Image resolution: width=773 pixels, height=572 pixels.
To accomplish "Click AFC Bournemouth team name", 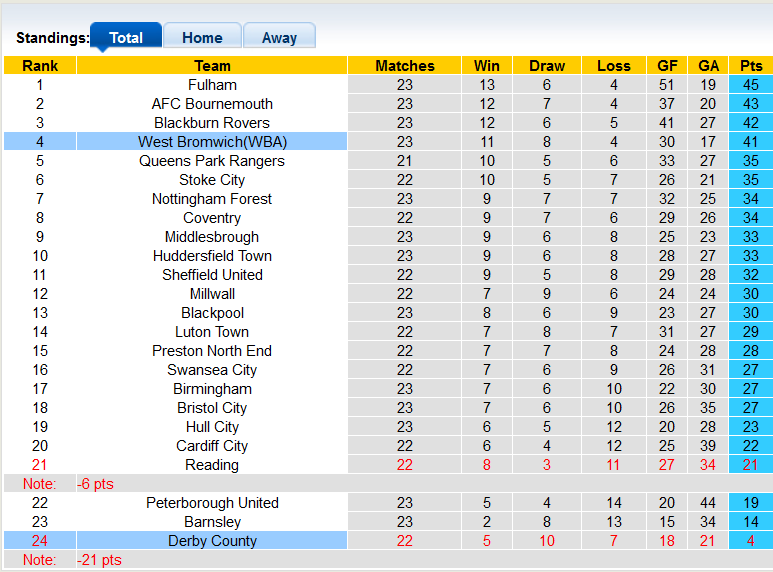I will tap(212, 104).
